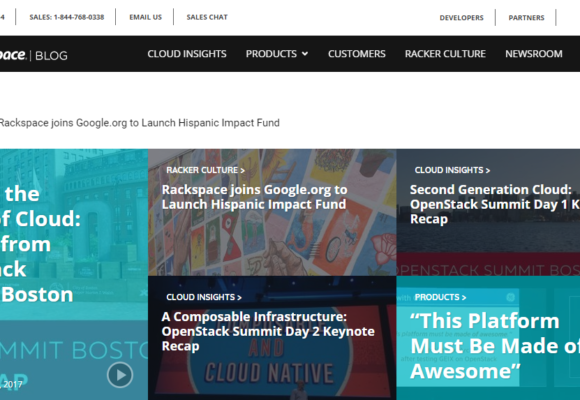
Task: Click the Products menu label
Action: click(271, 54)
